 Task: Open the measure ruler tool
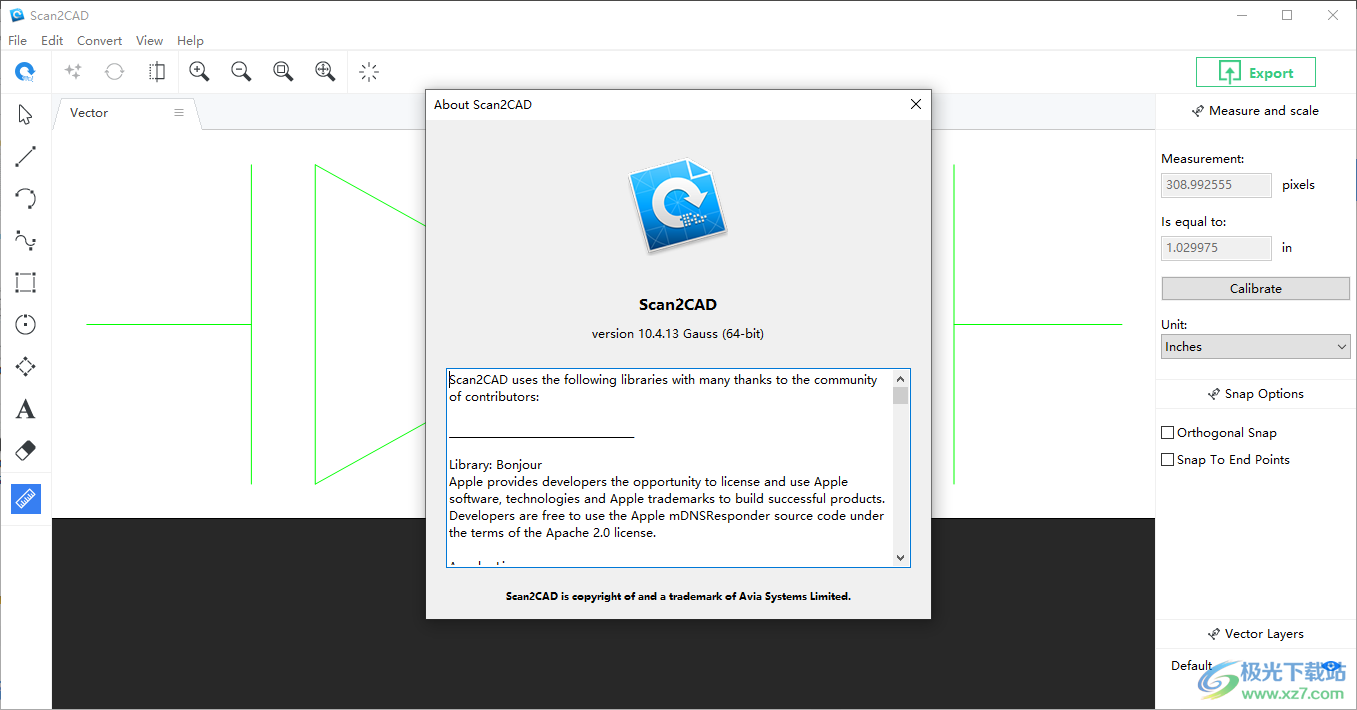click(25, 498)
